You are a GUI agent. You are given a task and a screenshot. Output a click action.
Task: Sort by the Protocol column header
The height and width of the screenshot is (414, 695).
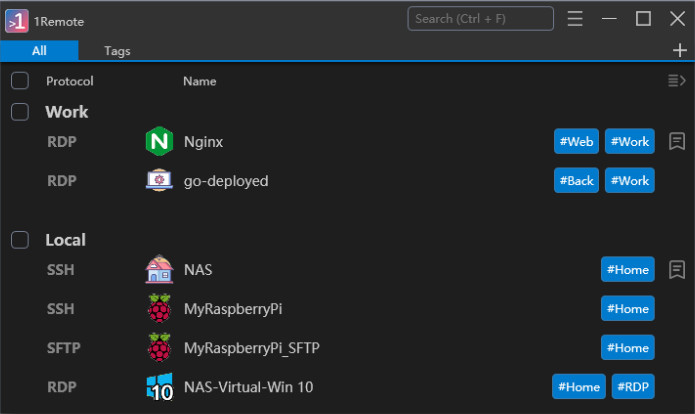click(70, 81)
